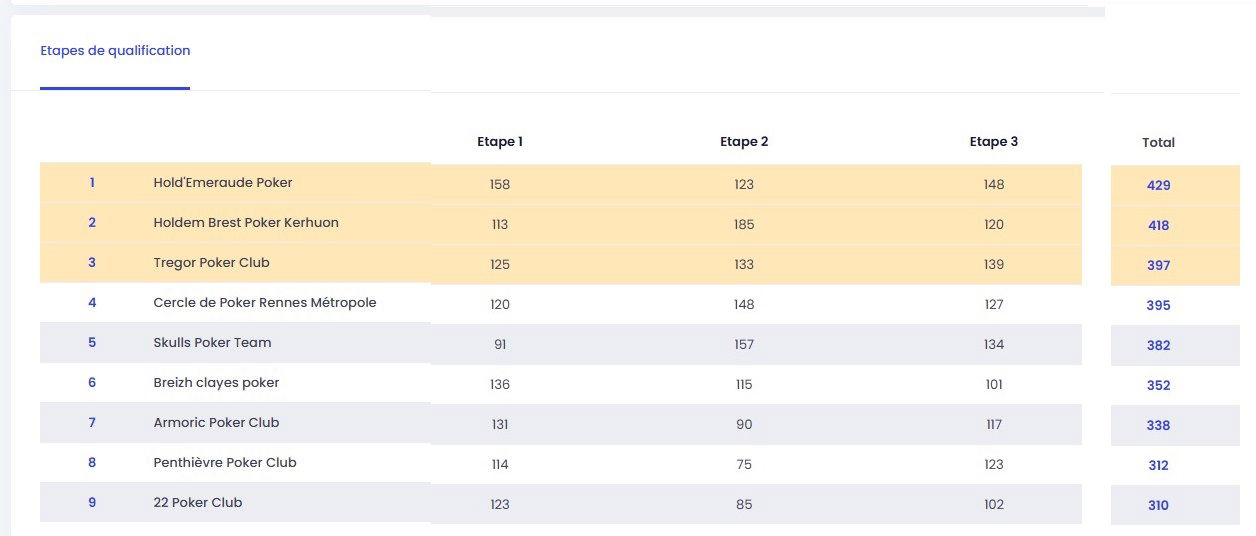Click the Etape 3 column header
This screenshot has height=536, width=1256.
pyautogui.click(x=993, y=142)
